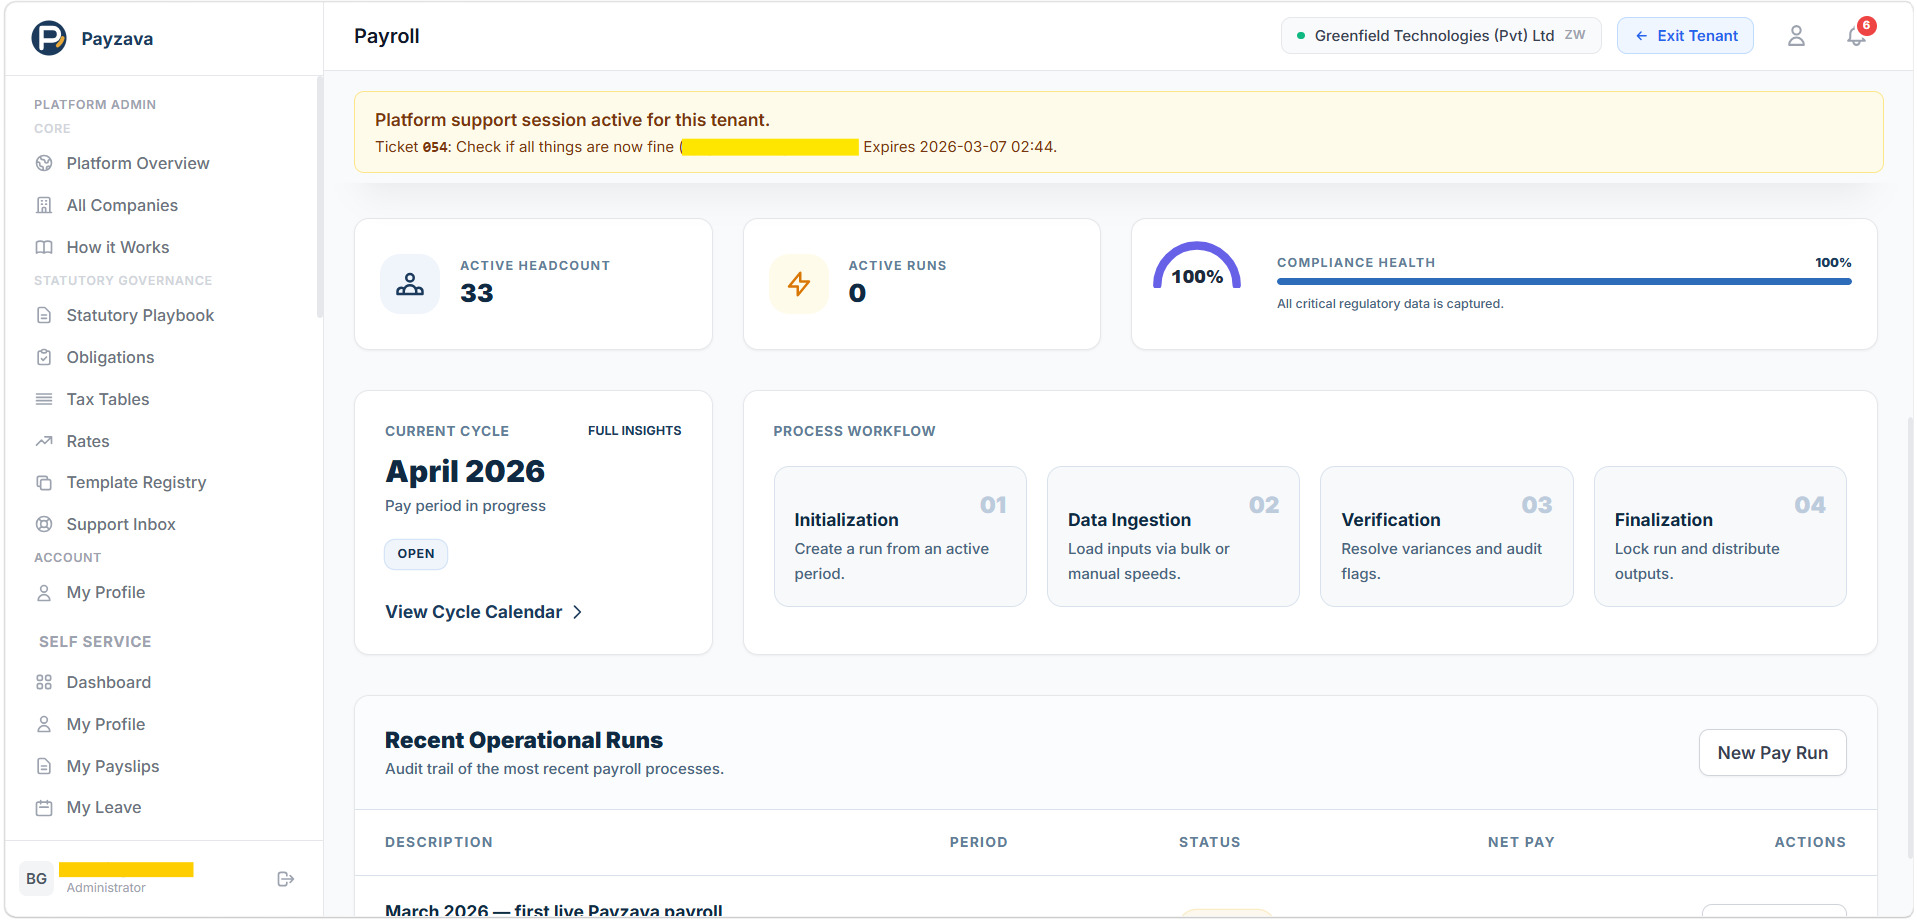Click the STATUS column header

click(x=1209, y=842)
